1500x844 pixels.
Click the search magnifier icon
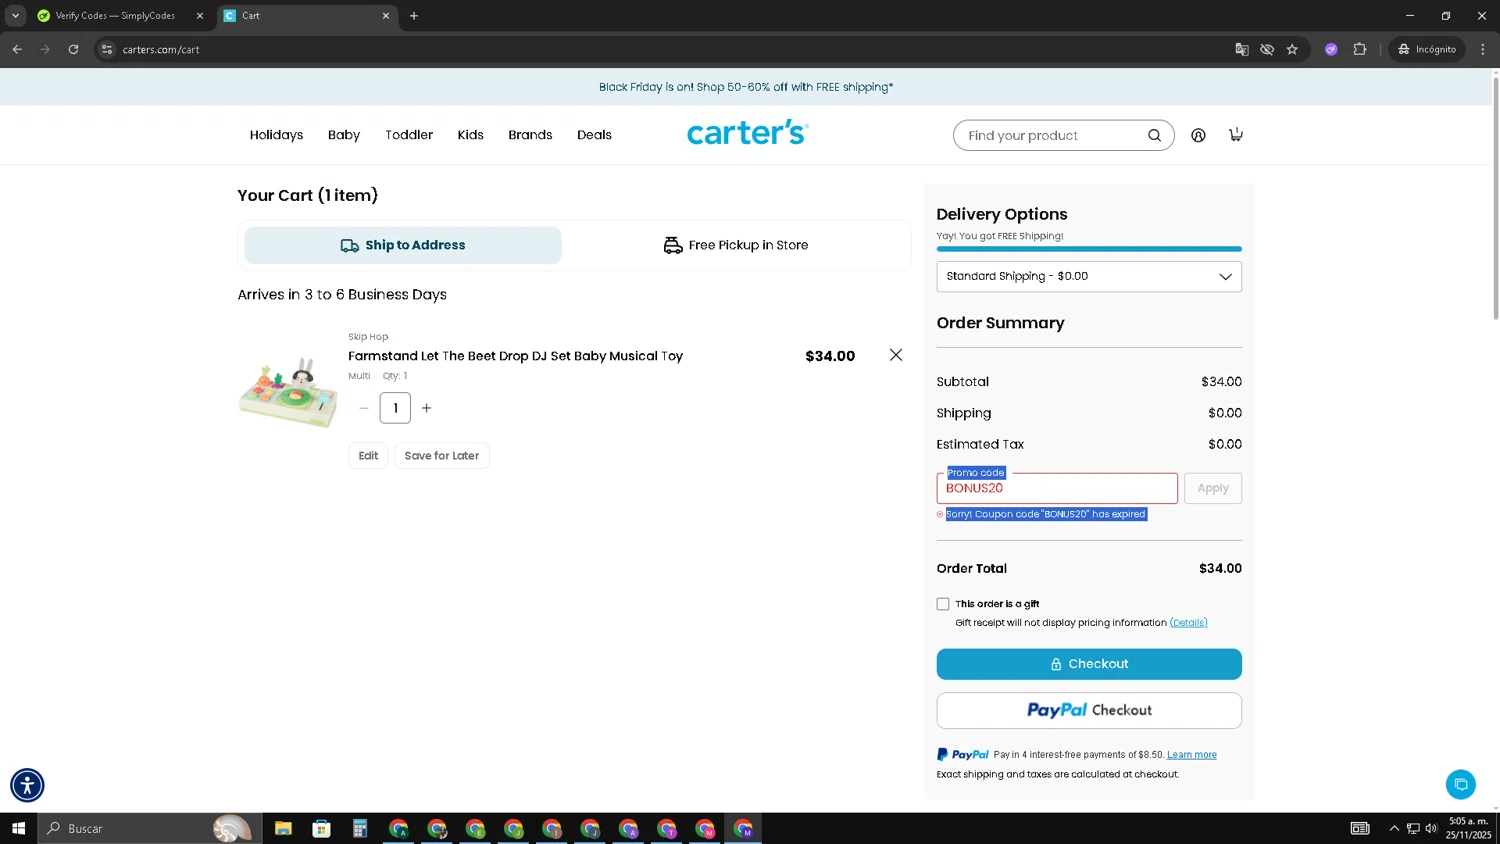[x=1154, y=135]
